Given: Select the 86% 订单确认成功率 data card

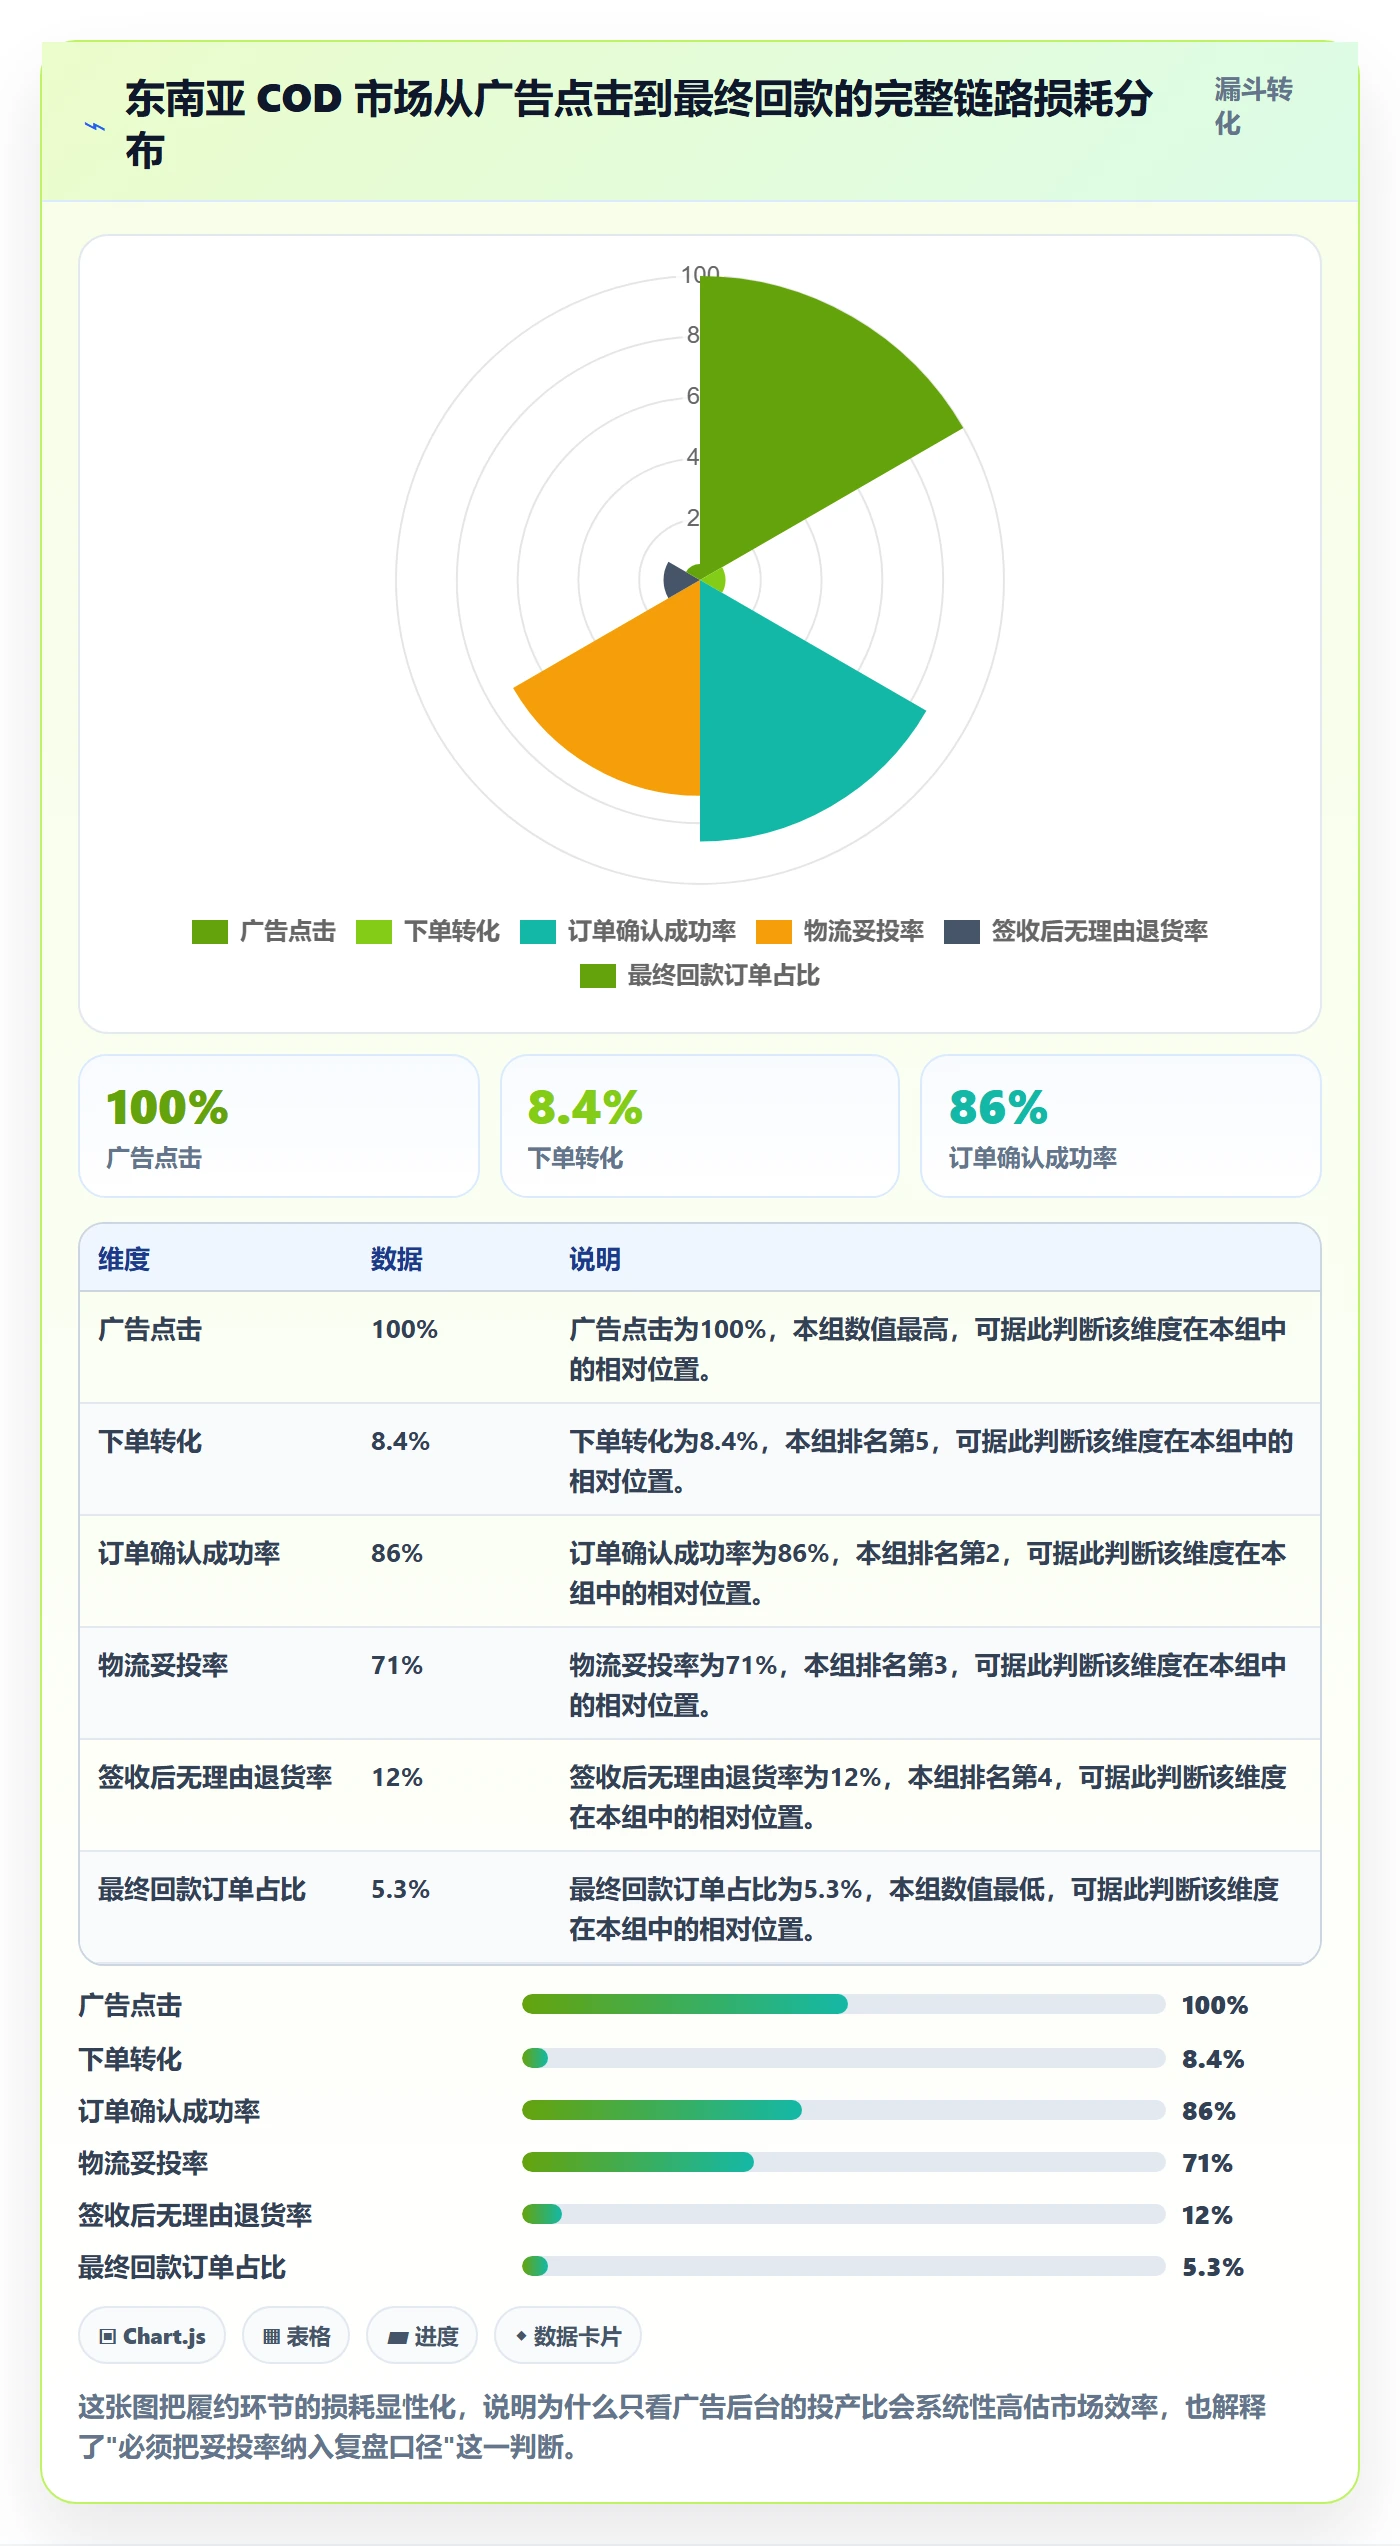Looking at the screenshot, I should click(1121, 1126).
